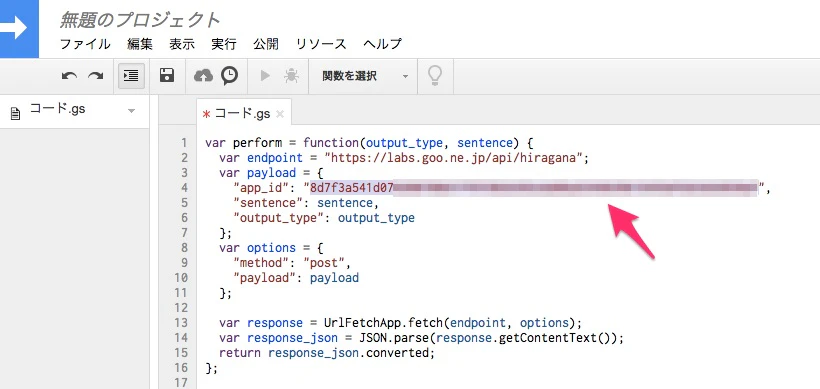Start the debug bug icon

point(291,76)
